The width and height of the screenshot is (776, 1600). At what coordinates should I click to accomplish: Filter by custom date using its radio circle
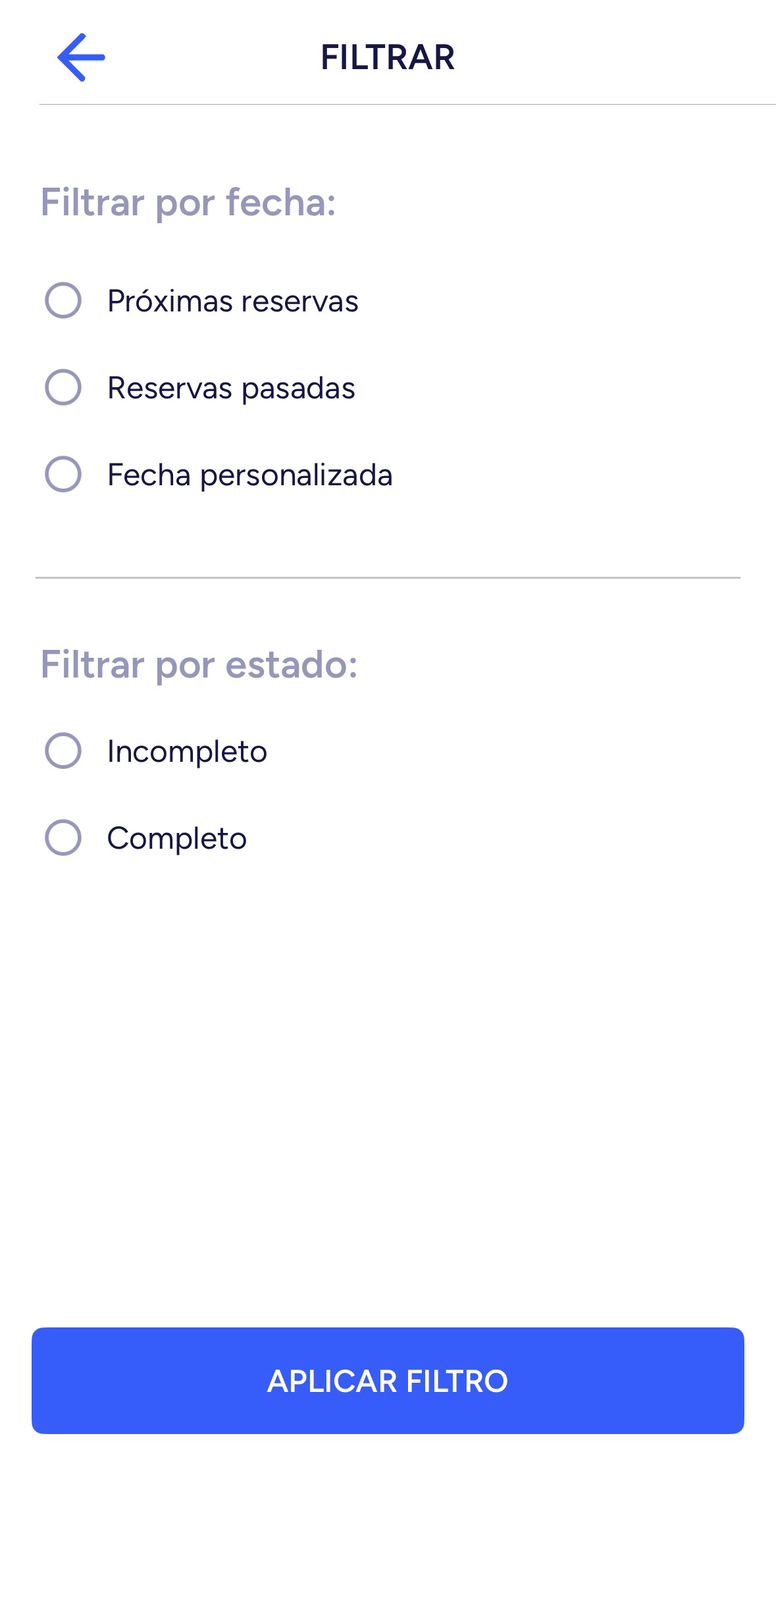63,474
